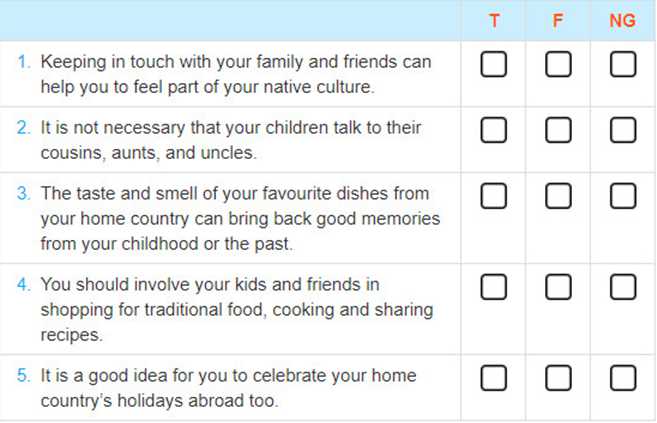Click the NG column header

622,21
